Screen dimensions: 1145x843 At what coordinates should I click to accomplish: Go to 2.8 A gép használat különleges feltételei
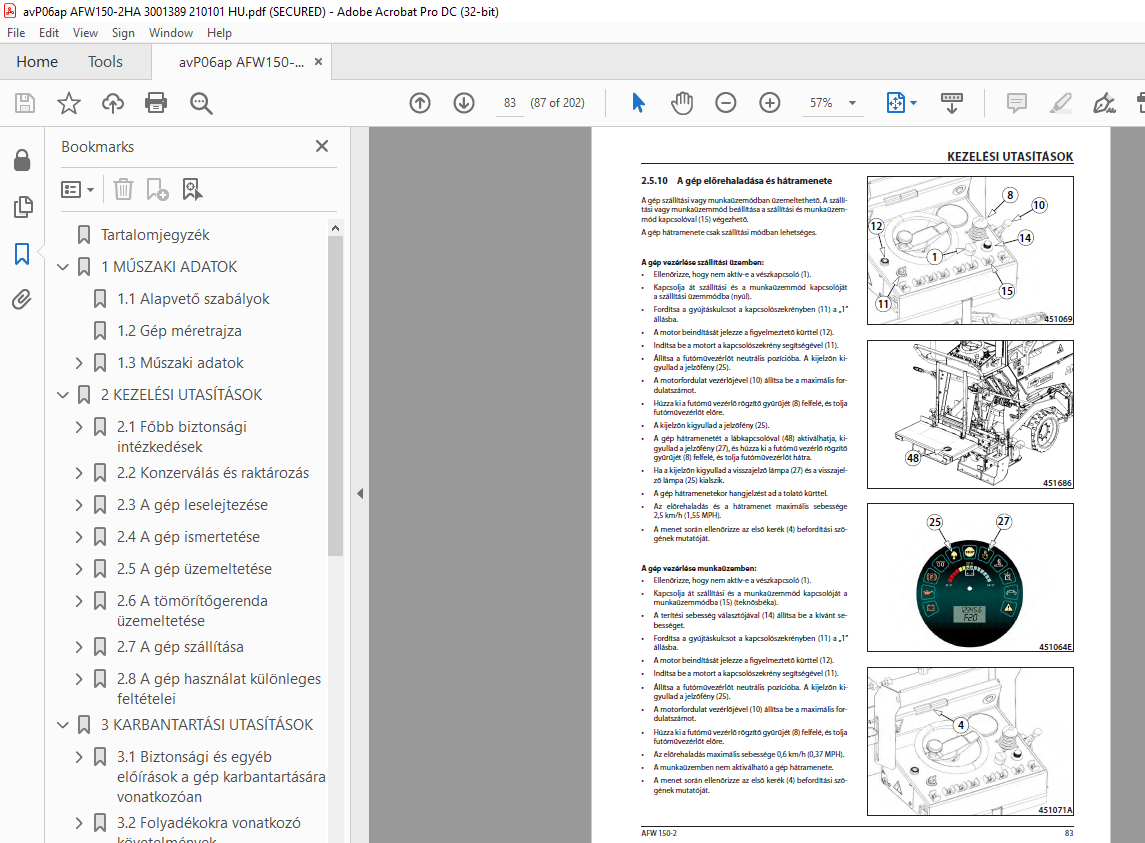(219, 689)
